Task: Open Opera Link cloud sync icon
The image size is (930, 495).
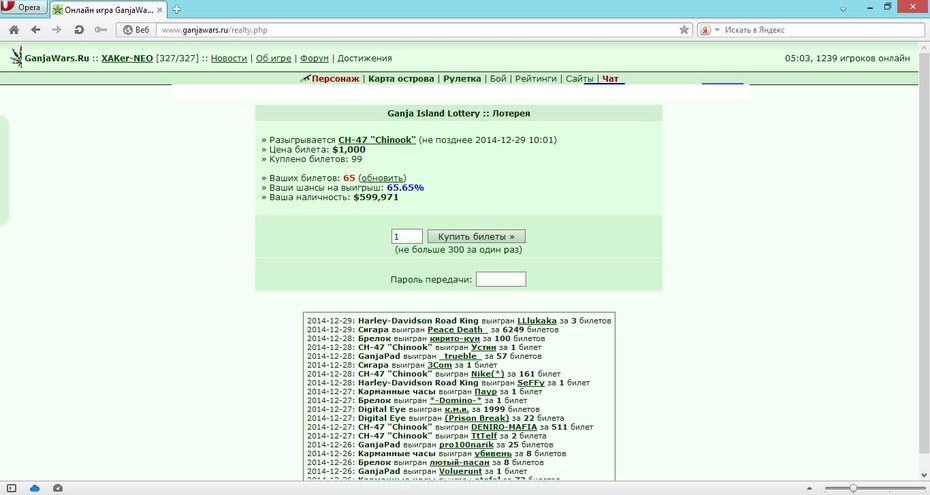Action: 34,488
